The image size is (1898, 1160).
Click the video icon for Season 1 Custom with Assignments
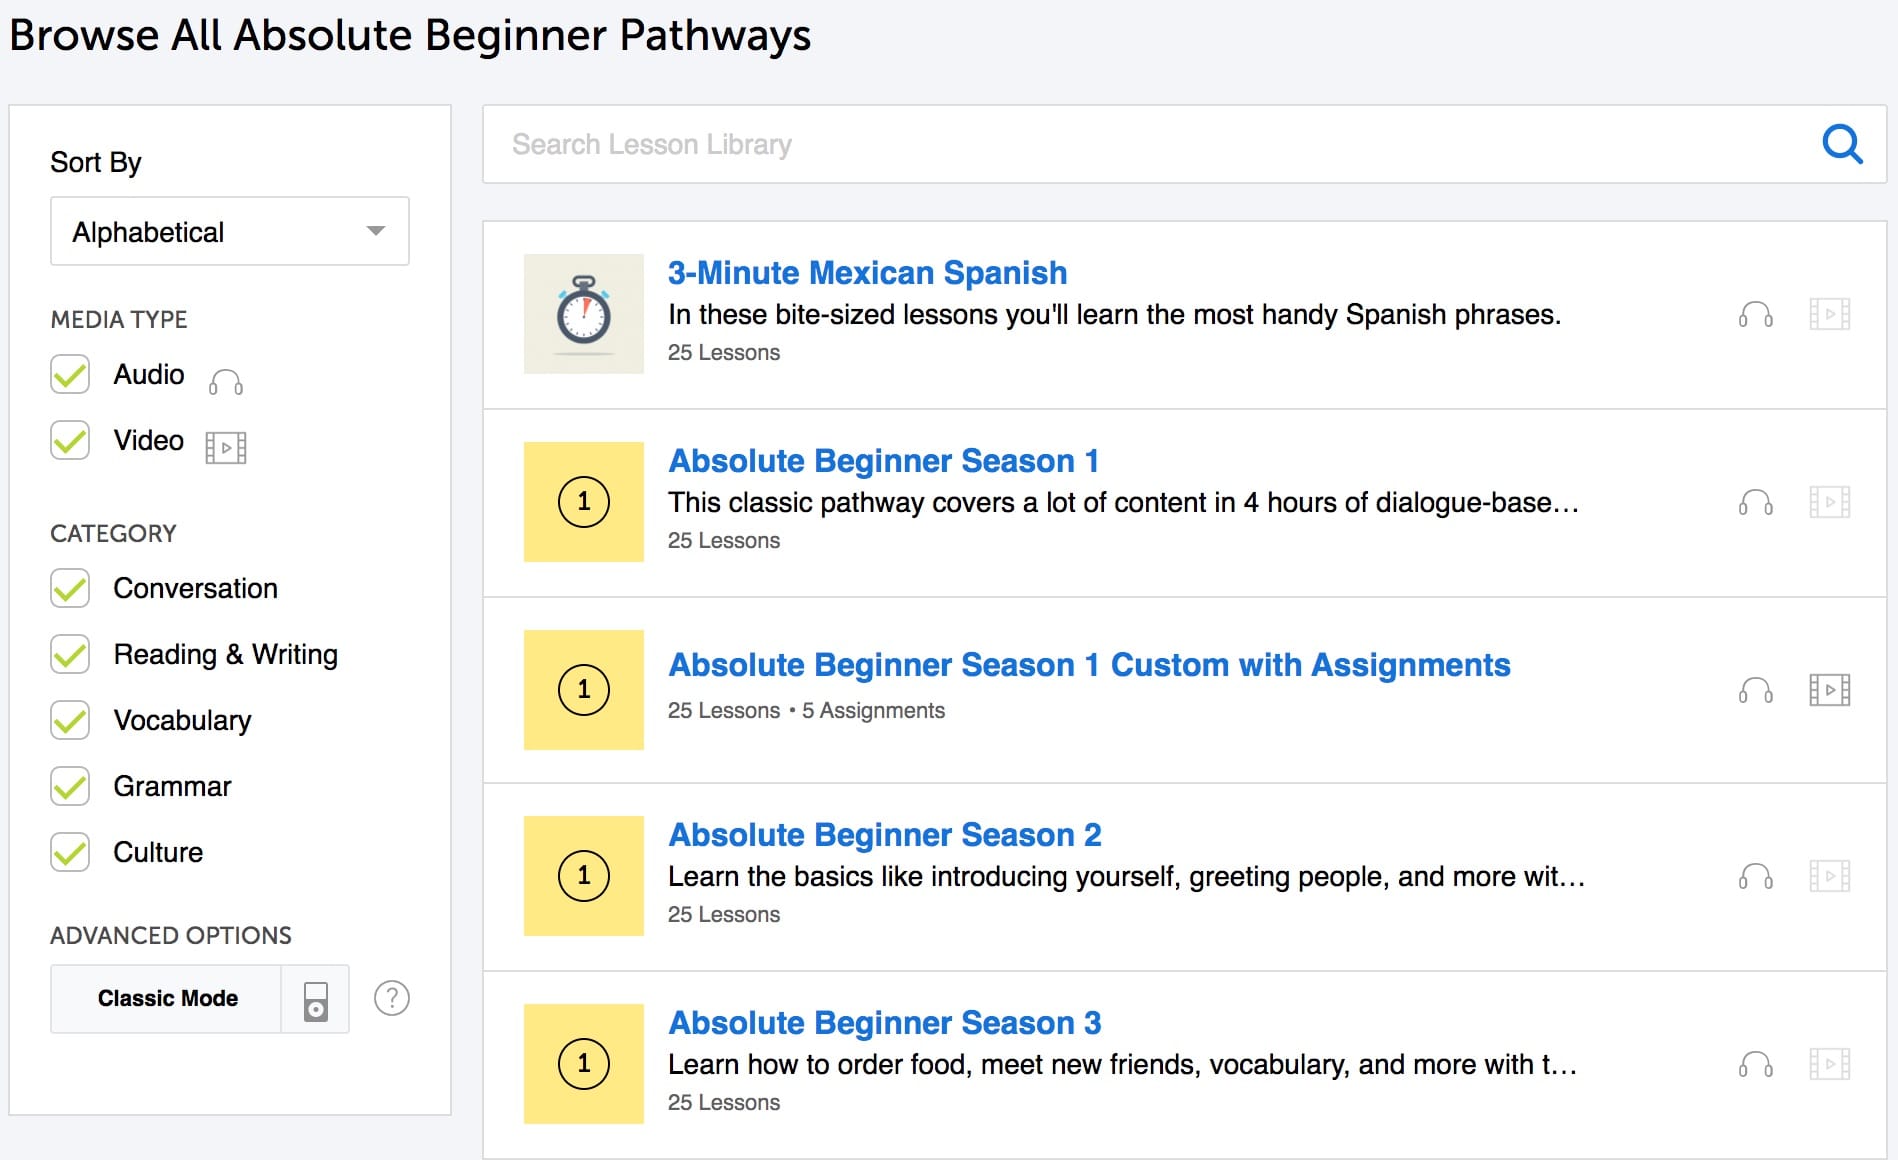1829,690
